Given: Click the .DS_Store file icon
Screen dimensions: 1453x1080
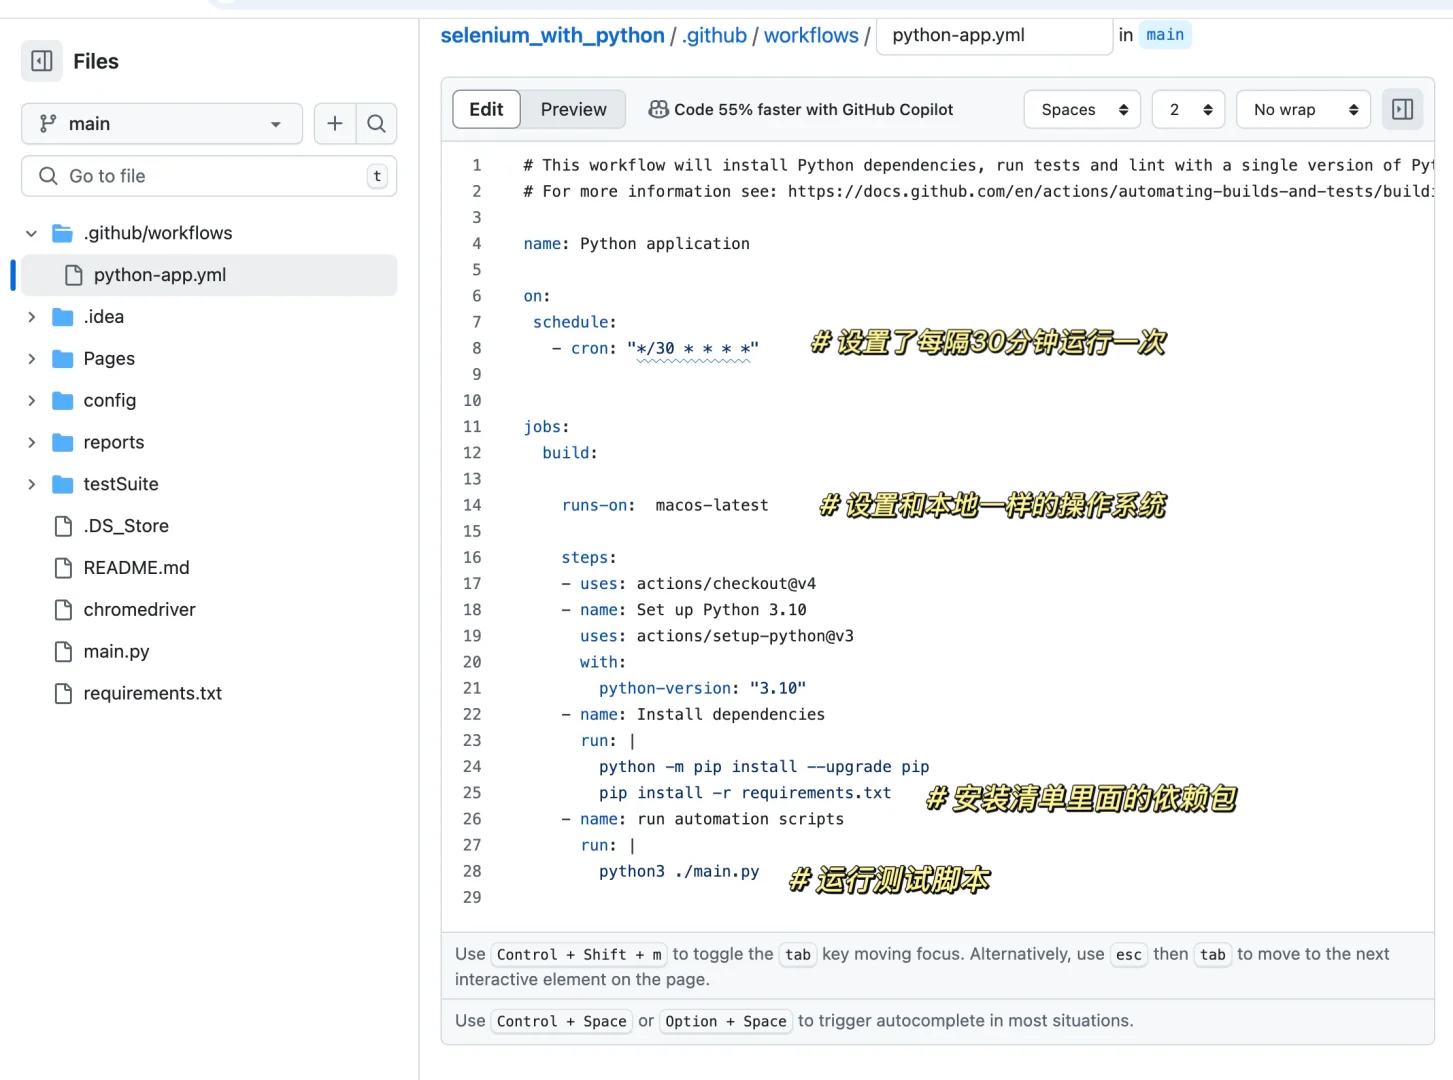Looking at the screenshot, I should 63,526.
